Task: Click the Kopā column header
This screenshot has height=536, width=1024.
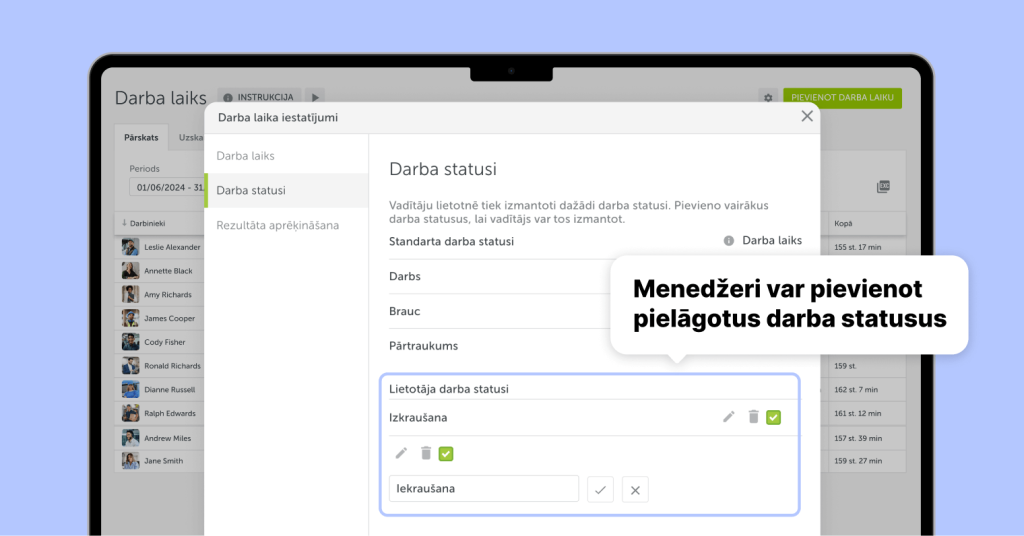Action: point(843,223)
